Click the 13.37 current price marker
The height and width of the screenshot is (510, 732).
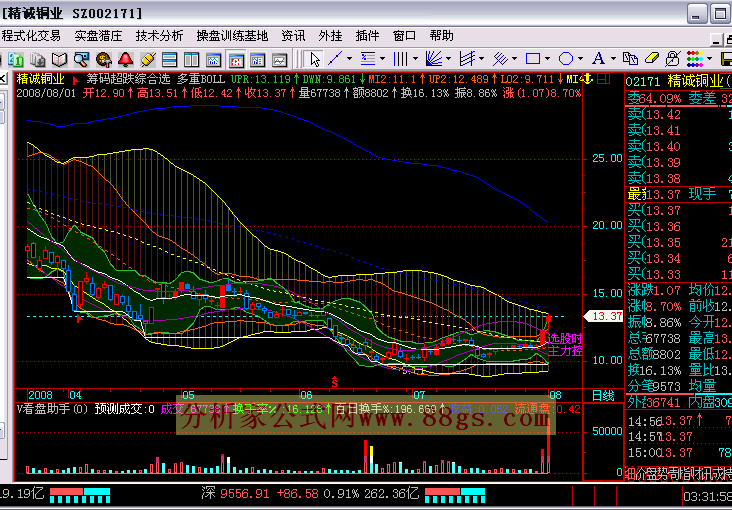click(x=604, y=316)
